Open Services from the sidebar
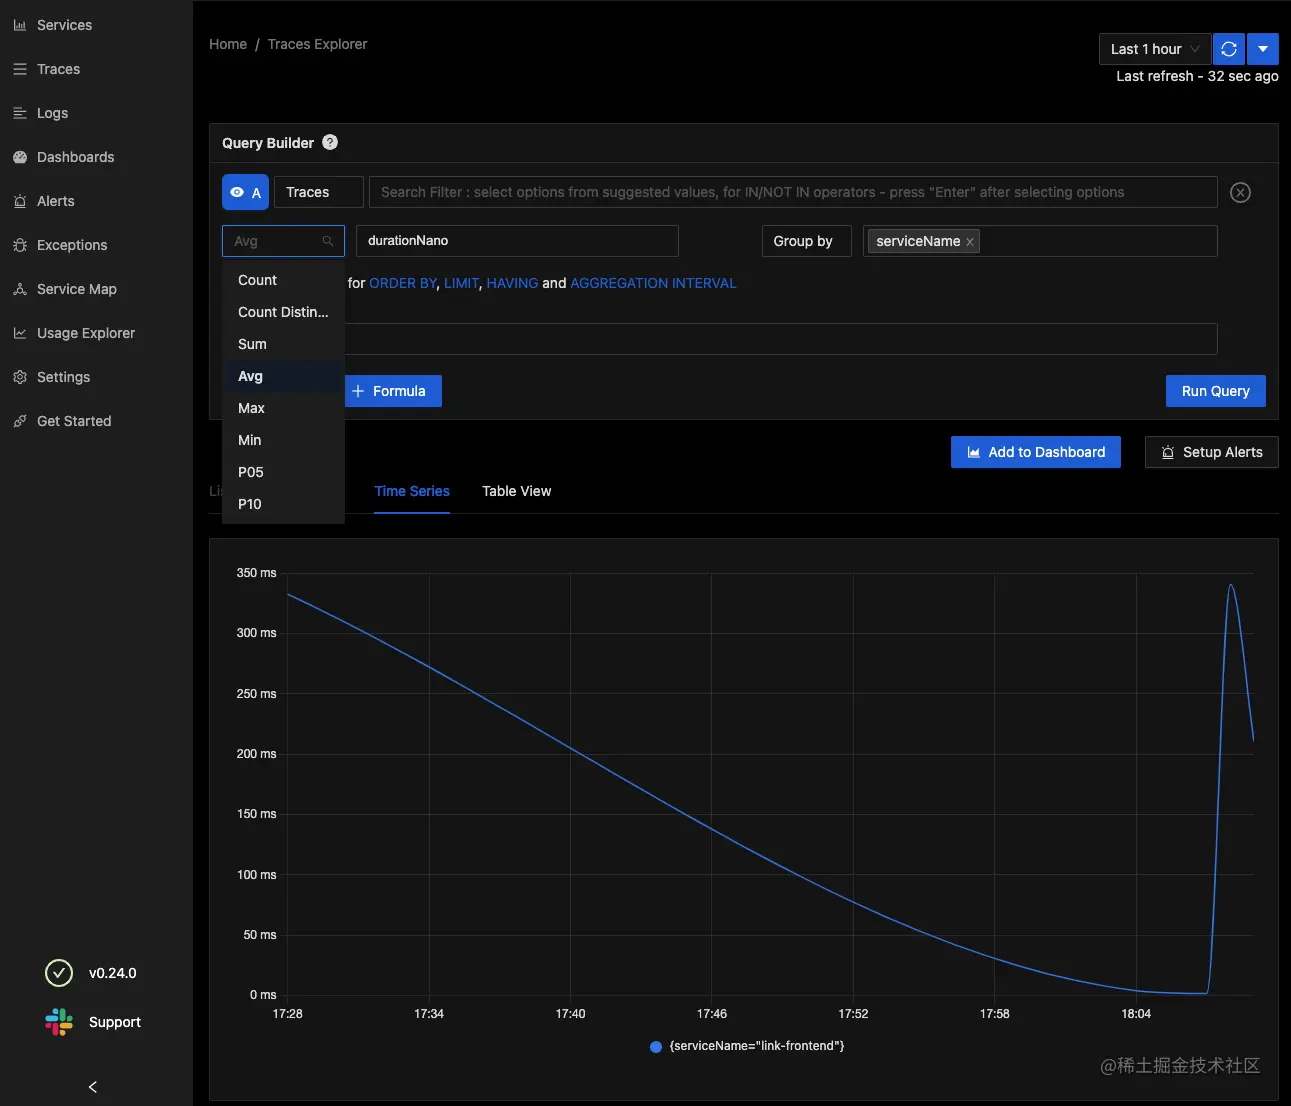This screenshot has height=1106, width=1291. [64, 25]
